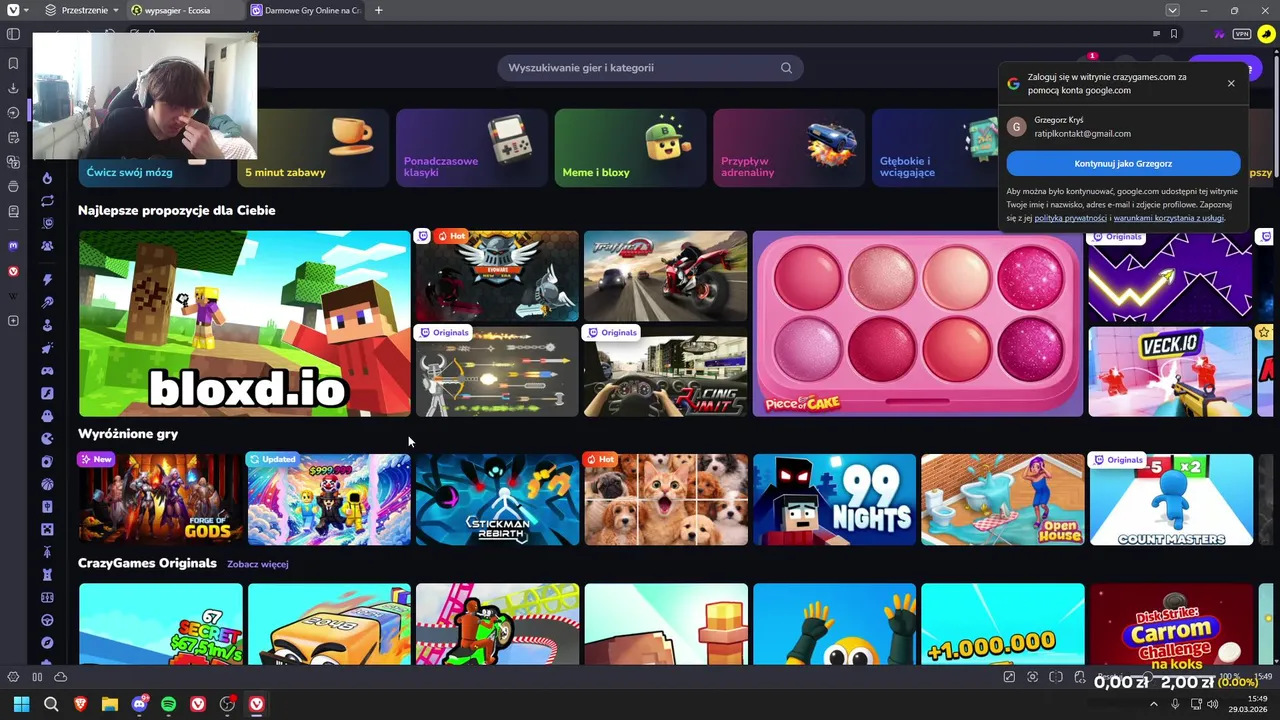Viewport: 1280px width, 720px height.
Task: Click the Zobacz więcej link
Action: 257,564
